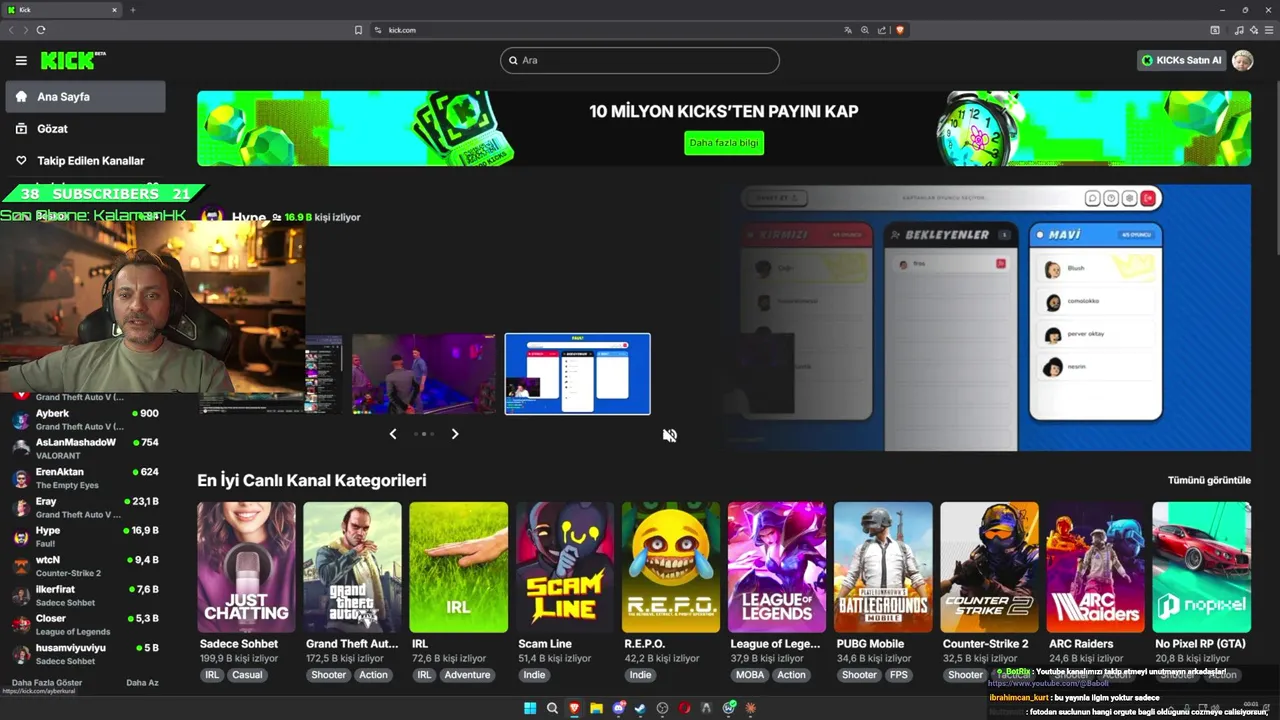Open the red Opera taskbar icon
1280x720 pixels.
pyautogui.click(x=684, y=708)
